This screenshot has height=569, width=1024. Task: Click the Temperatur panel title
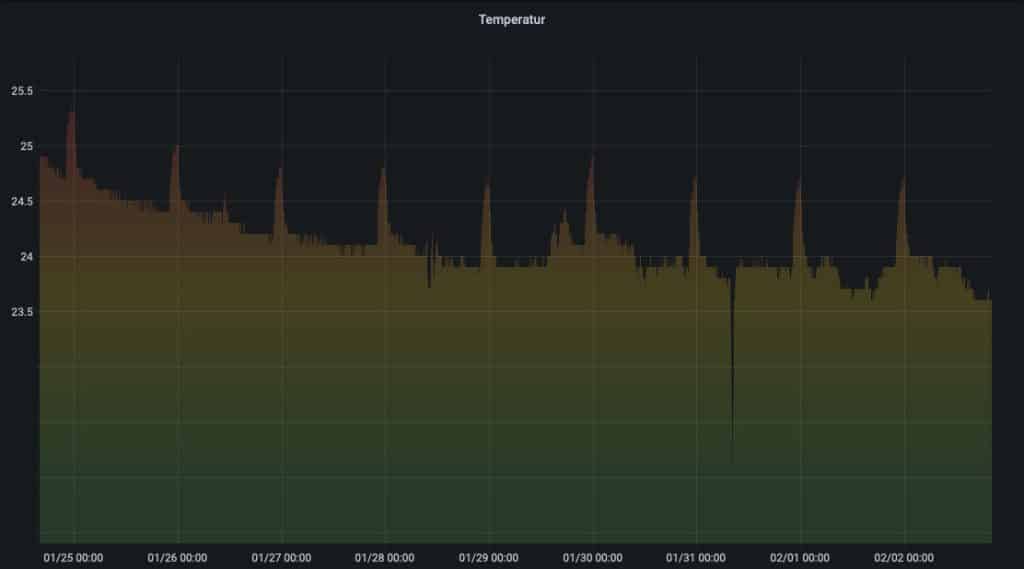point(511,20)
